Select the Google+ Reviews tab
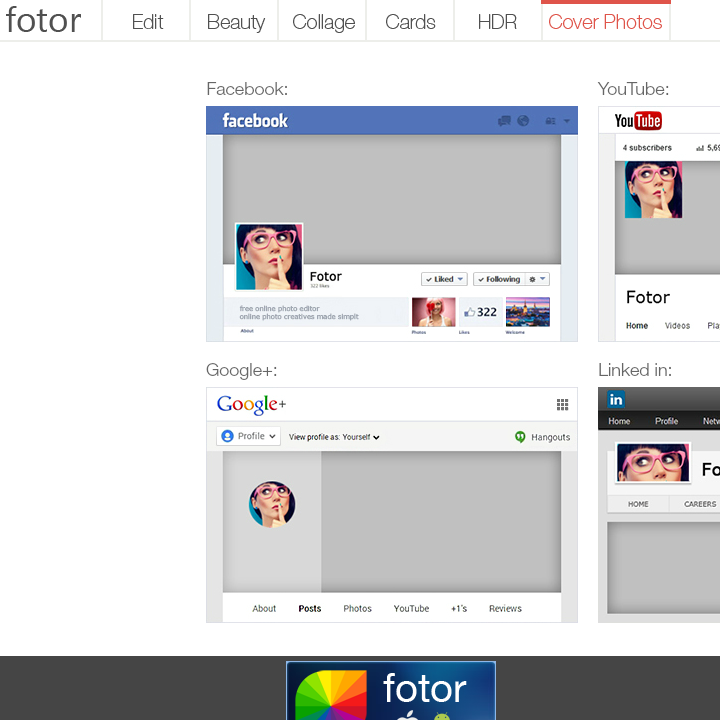The image size is (720, 720). [x=505, y=608]
